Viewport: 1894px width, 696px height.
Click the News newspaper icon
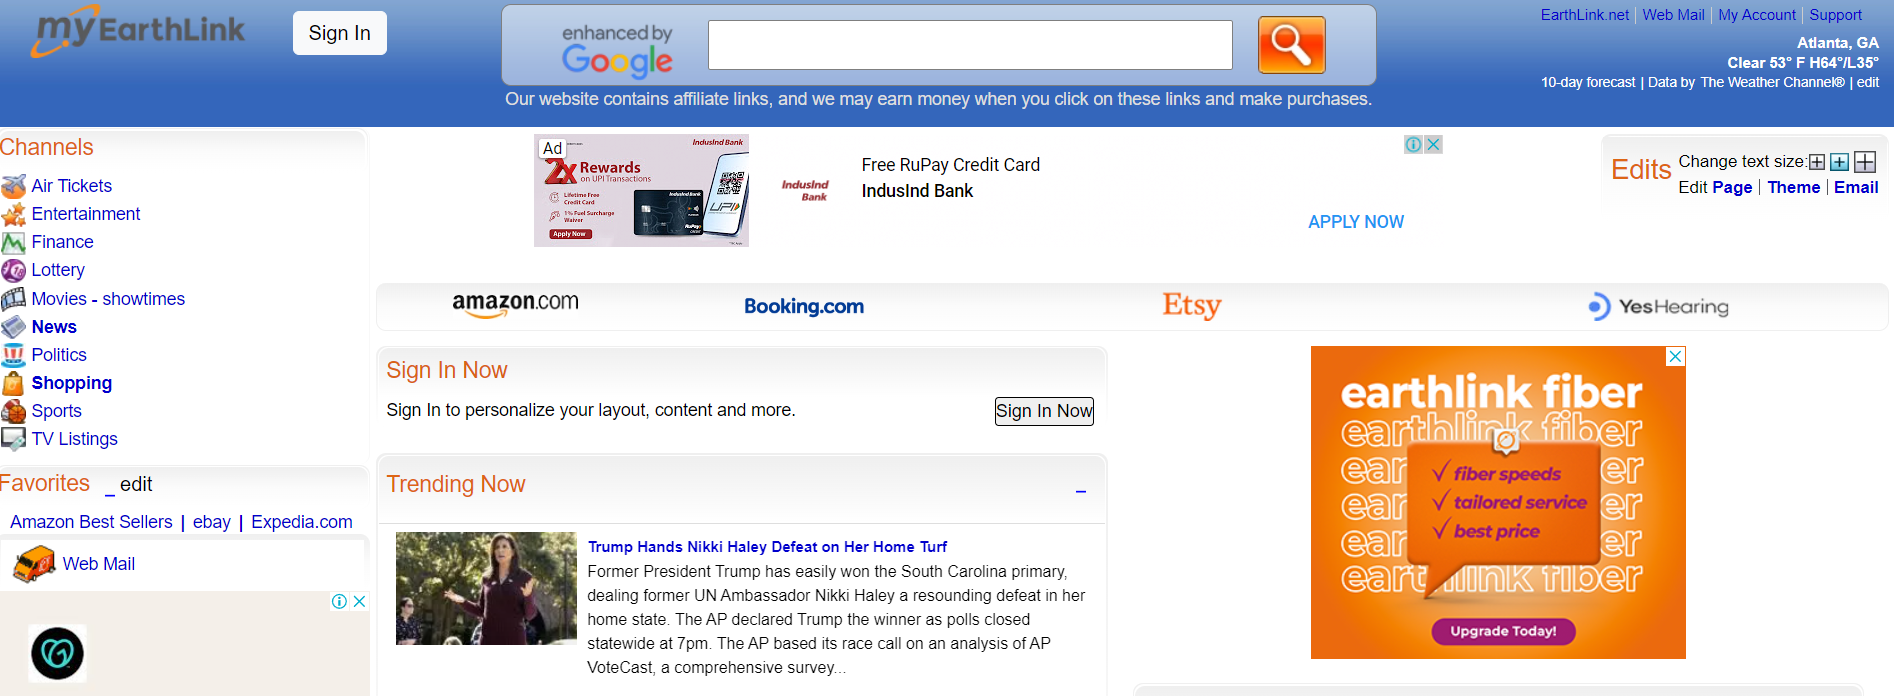14,327
